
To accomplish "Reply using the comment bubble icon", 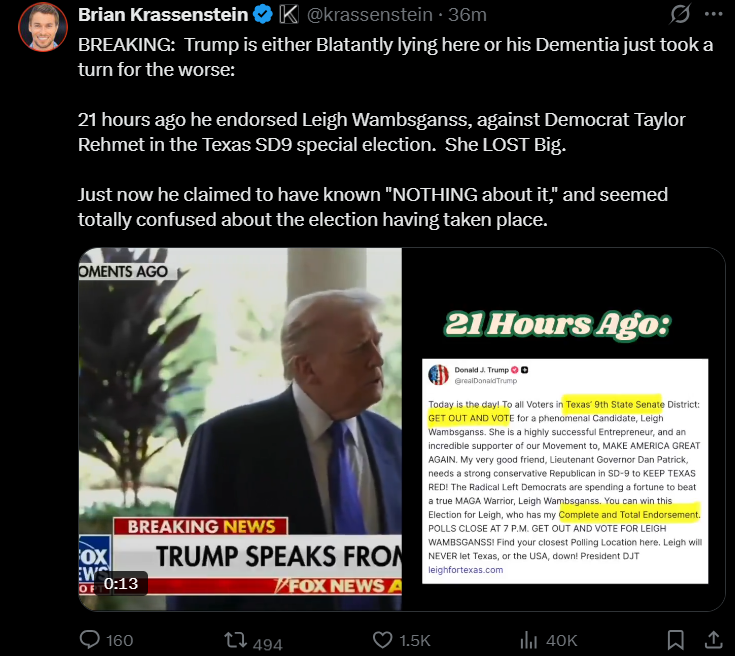I will (x=90, y=640).
